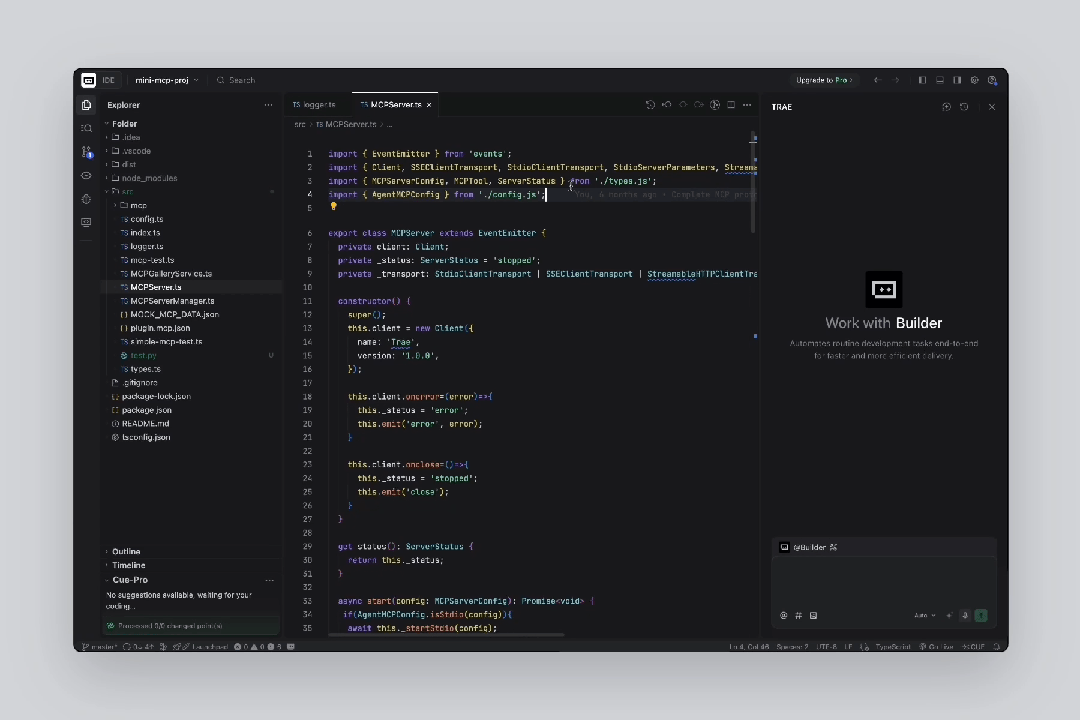Screen dimensions: 1080x720
Task: Open the Auto model dropdown in chat
Action: tap(924, 615)
